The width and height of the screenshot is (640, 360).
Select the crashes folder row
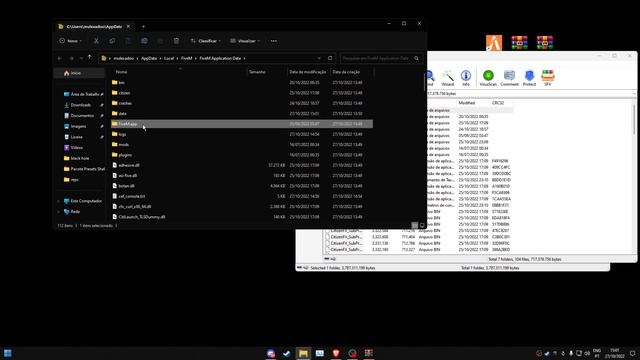click(242, 103)
